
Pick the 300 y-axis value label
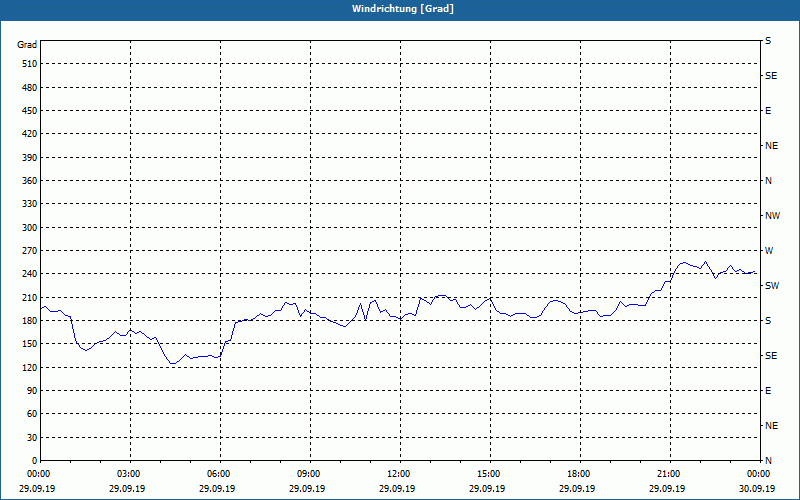(30, 228)
